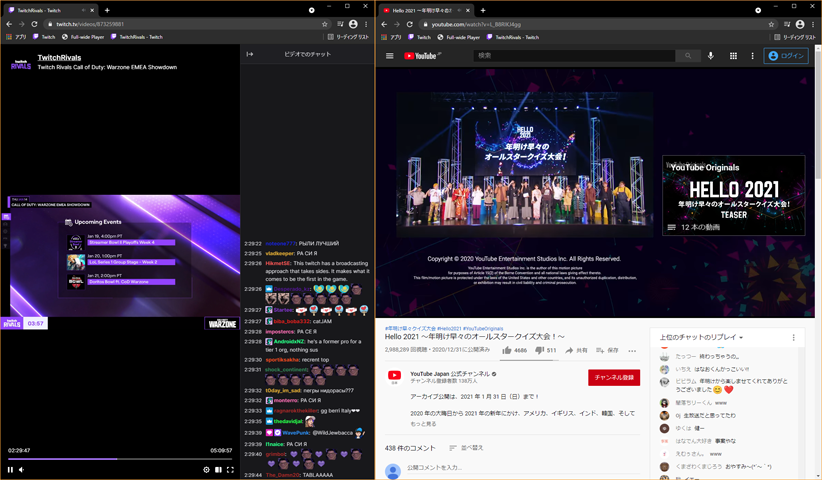
Task: Focus the twitch.tv address bar
Action: point(183,24)
